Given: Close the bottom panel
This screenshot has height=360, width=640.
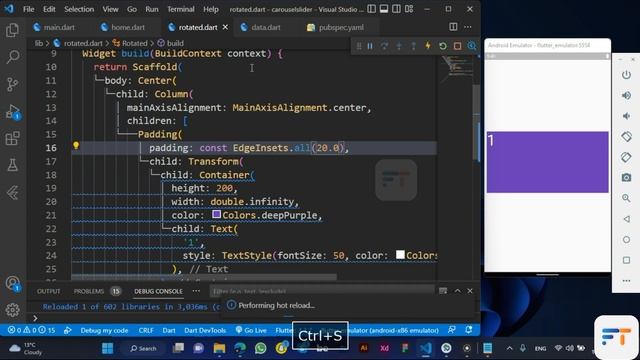Looking at the screenshot, I should click(x=470, y=291).
